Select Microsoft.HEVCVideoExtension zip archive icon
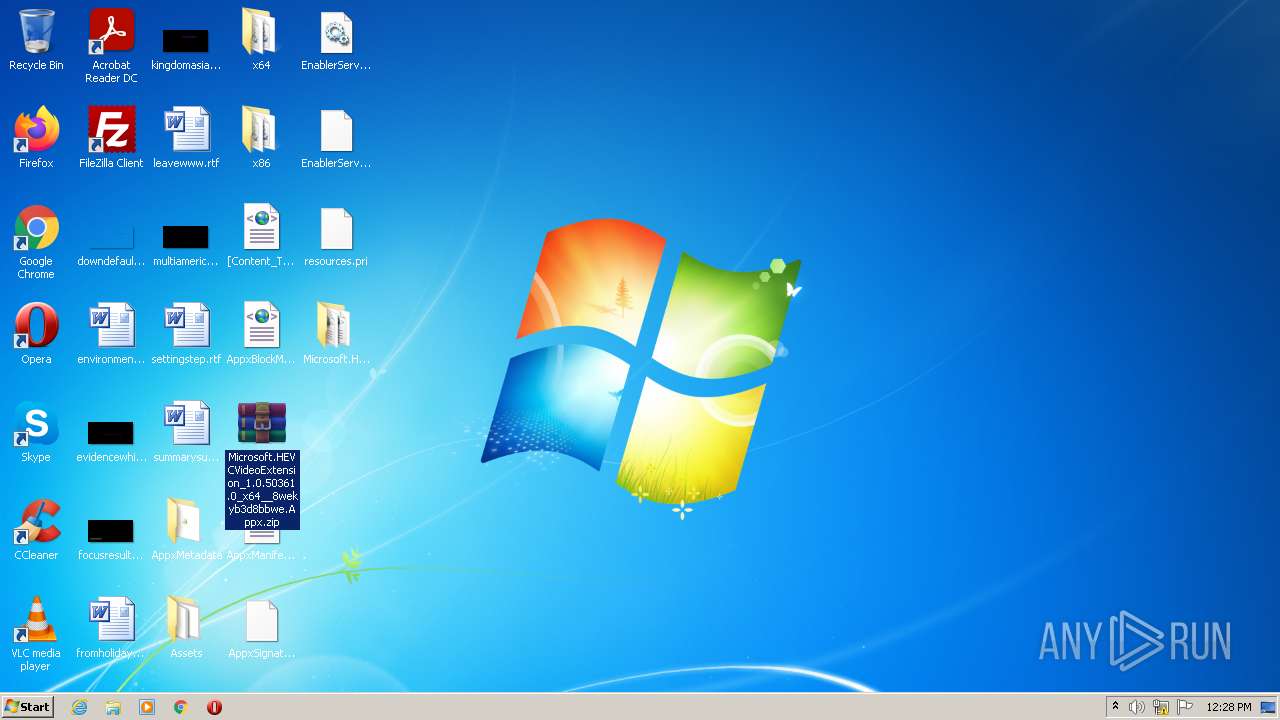The image size is (1280, 720). (x=262, y=423)
